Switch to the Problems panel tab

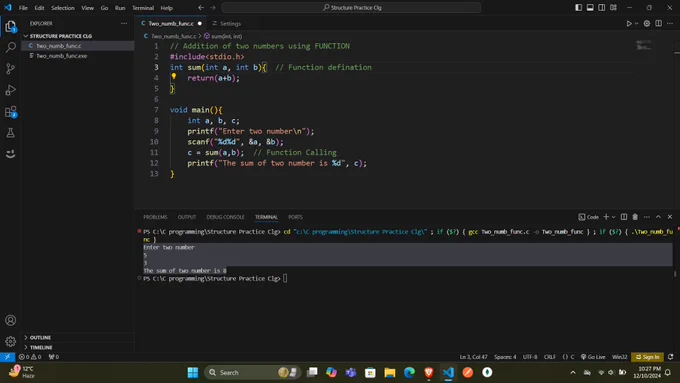click(155, 217)
